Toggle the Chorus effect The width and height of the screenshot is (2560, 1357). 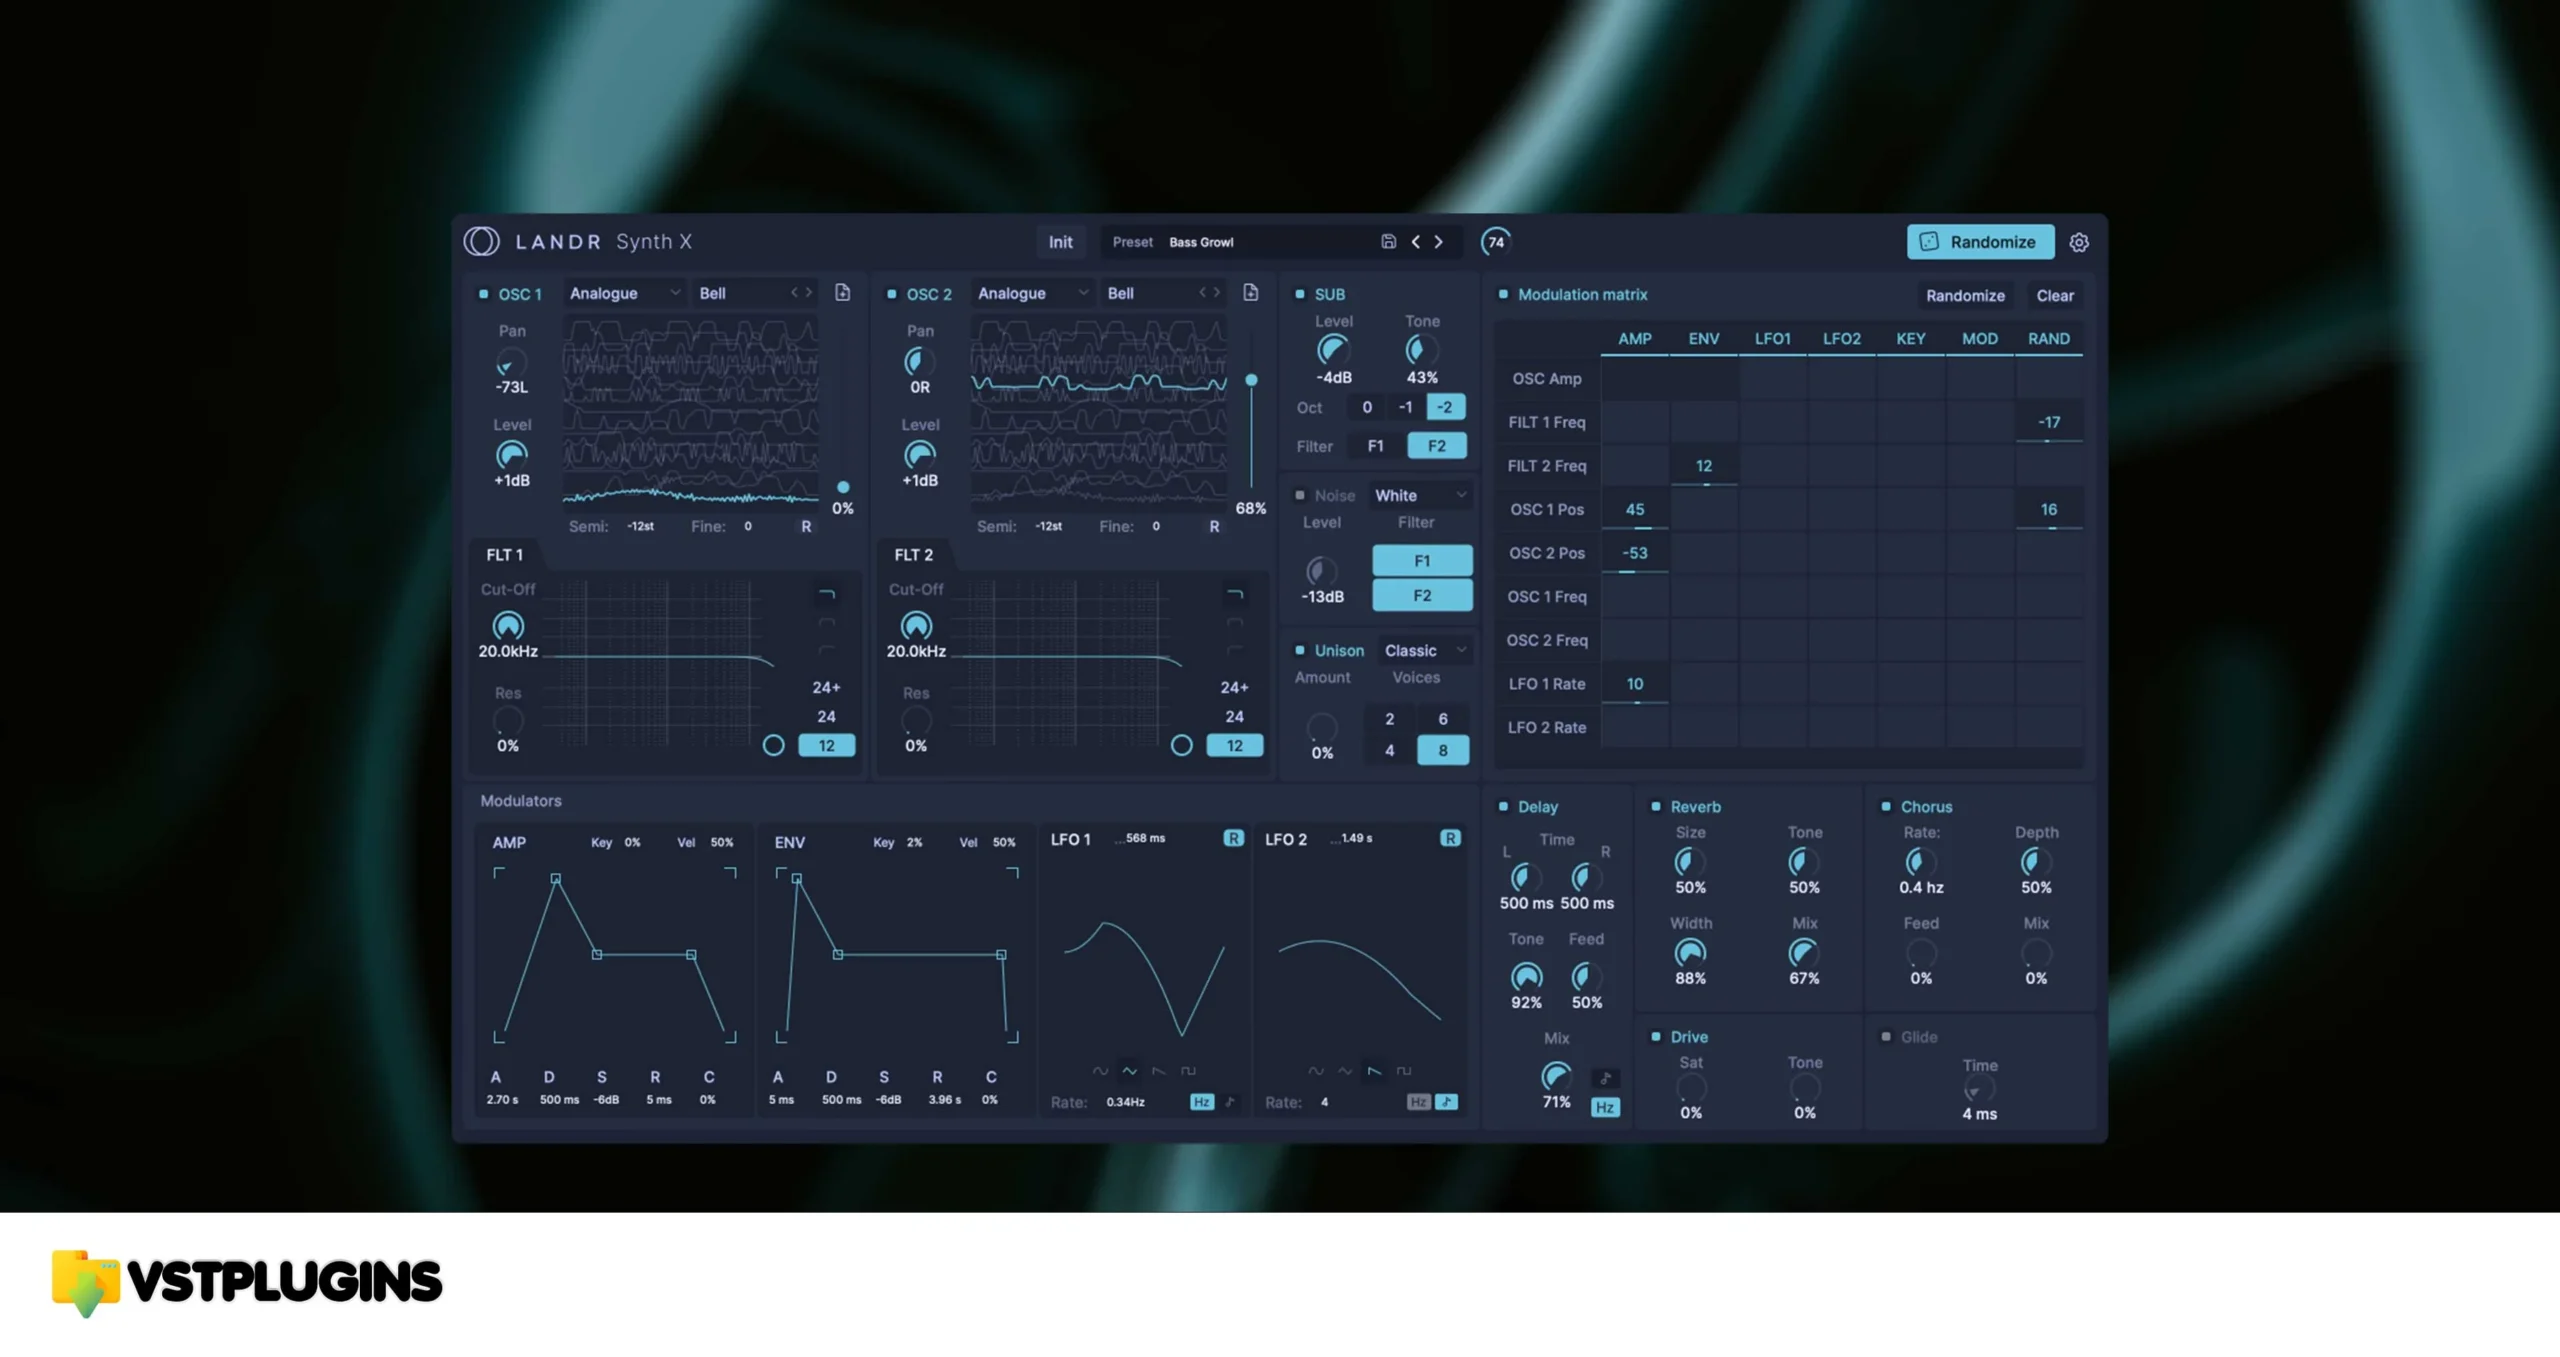[x=1886, y=806]
